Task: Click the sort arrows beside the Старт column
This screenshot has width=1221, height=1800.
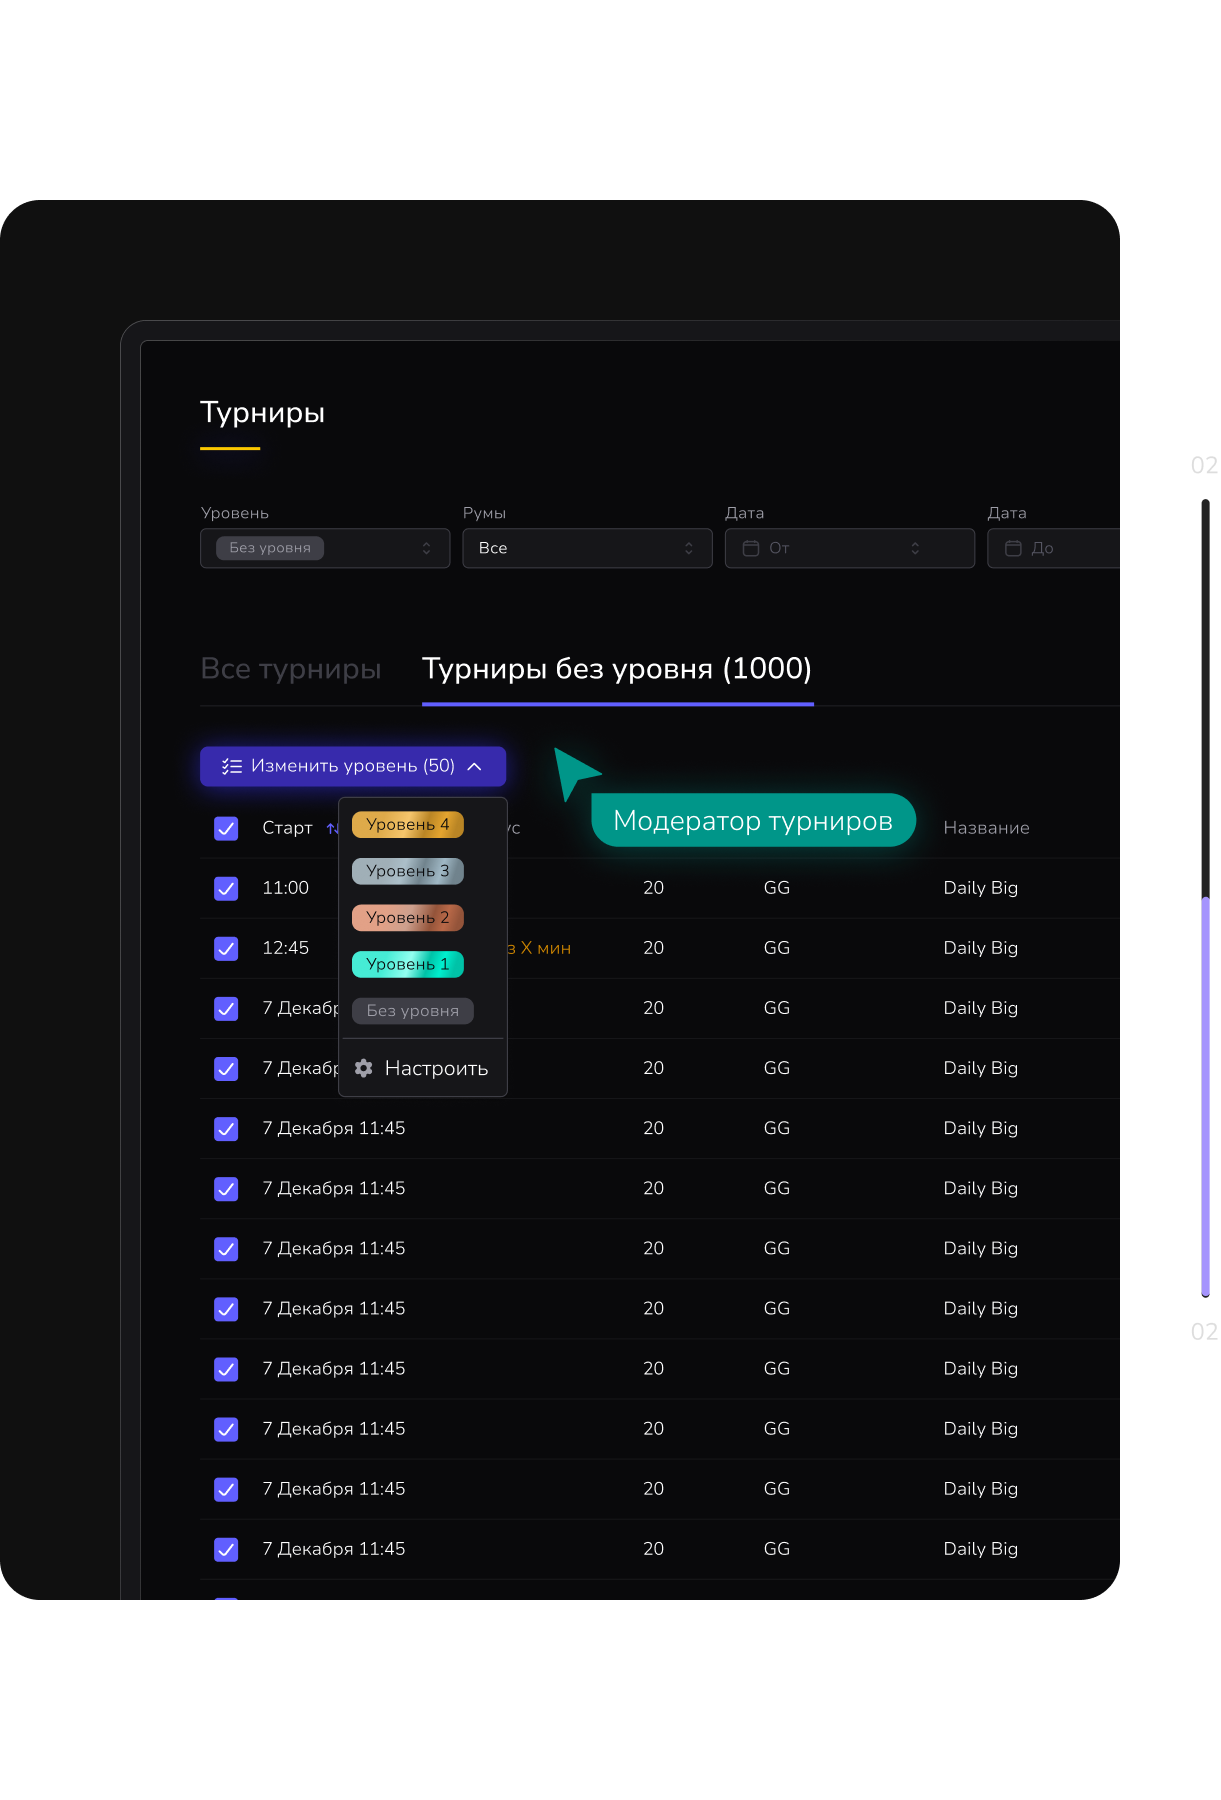Action: pyautogui.click(x=332, y=828)
